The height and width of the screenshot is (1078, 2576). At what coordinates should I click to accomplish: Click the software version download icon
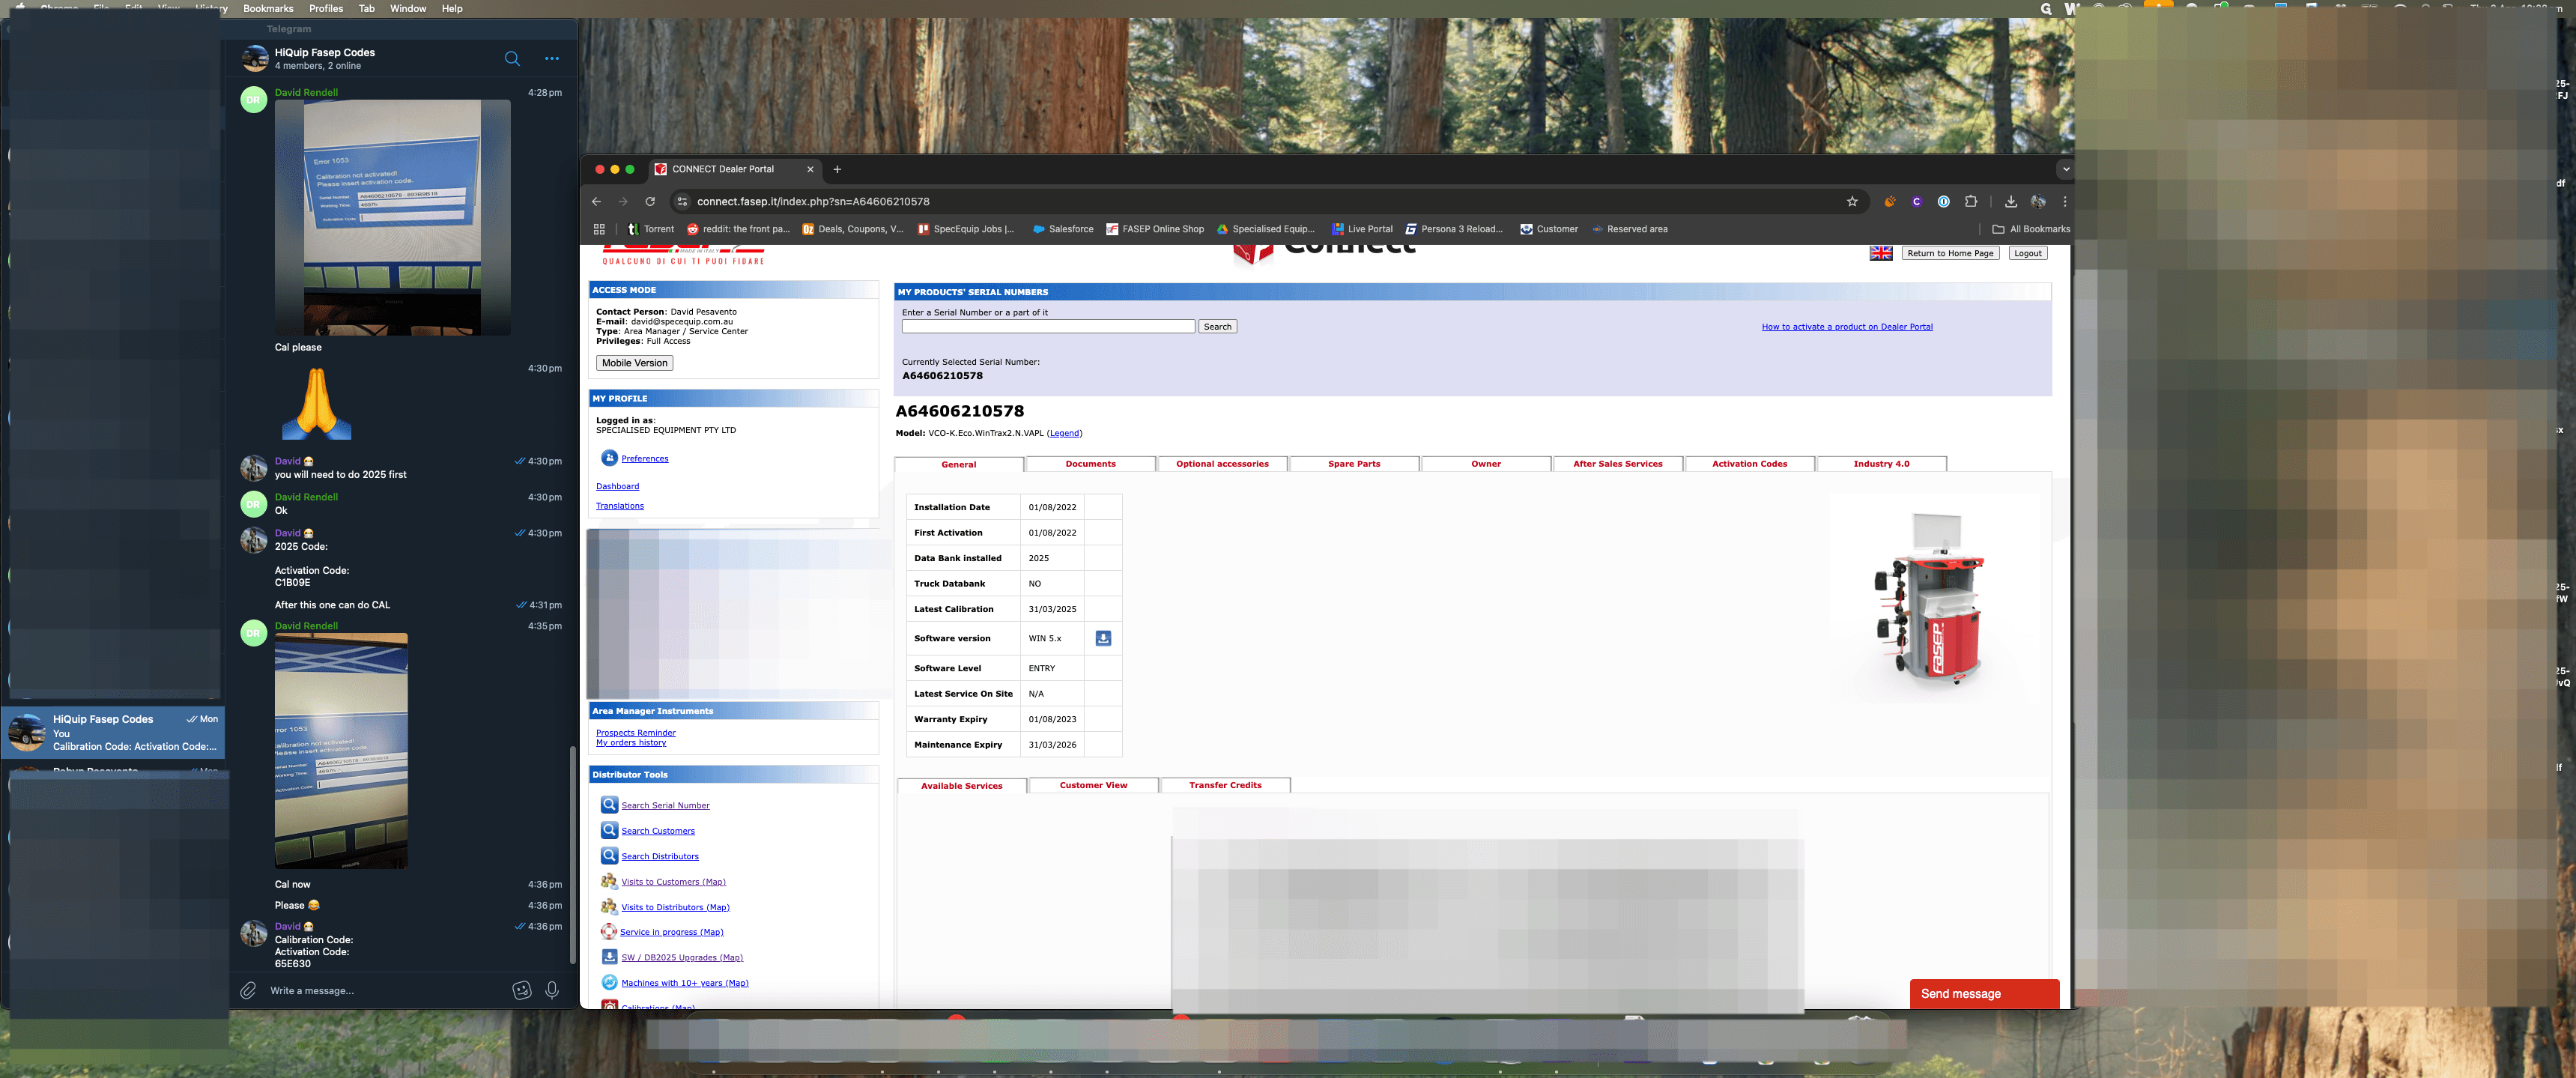[x=1103, y=638]
